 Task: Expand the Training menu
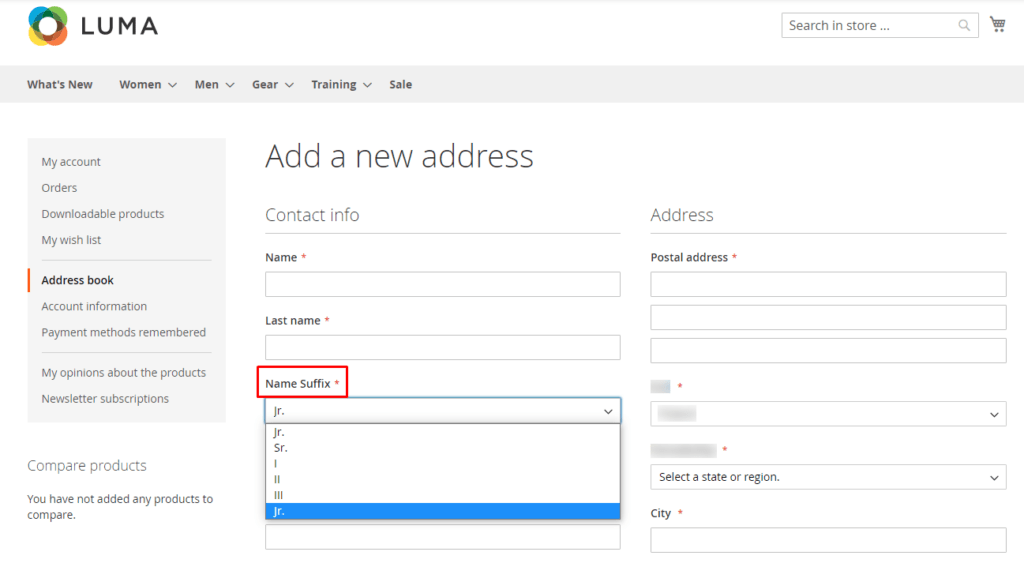(x=341, y=85)
